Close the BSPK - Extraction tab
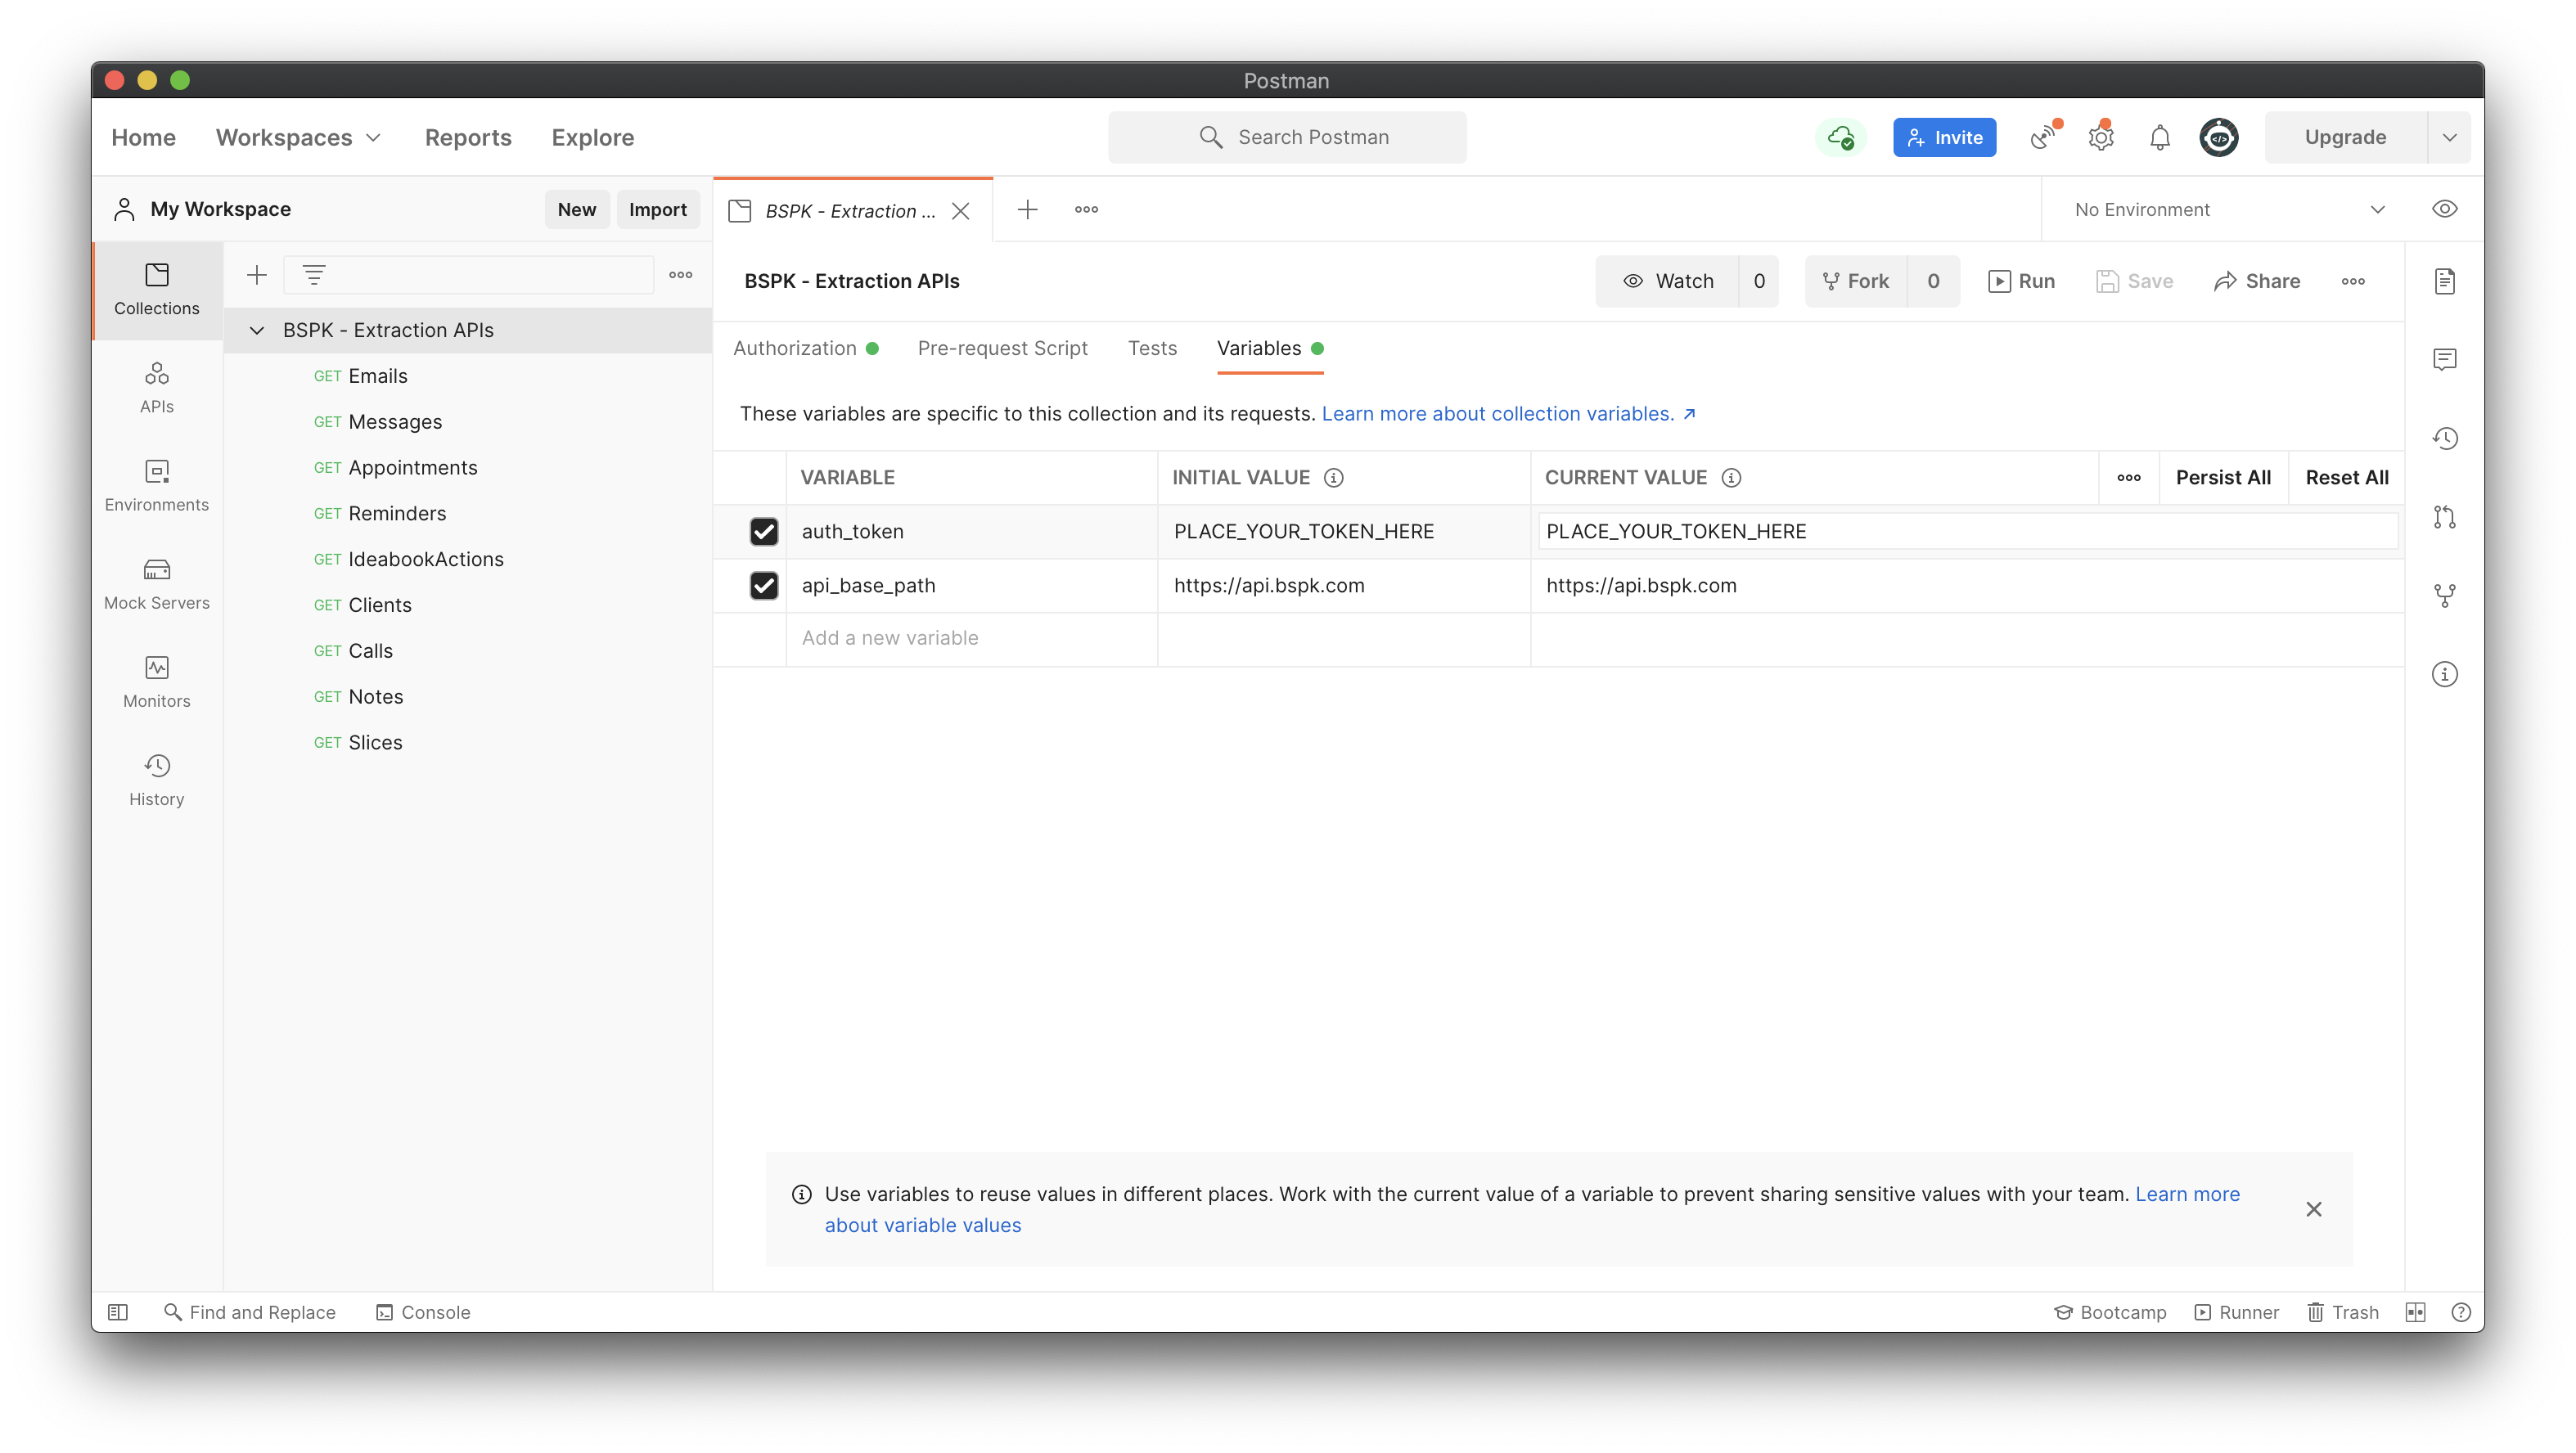Screen dimensions: 2576x1453 [960, 210]
